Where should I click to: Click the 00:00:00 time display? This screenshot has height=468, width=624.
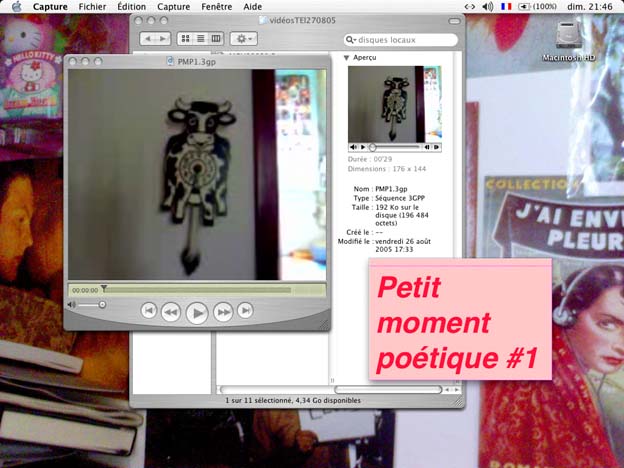[x=85, y=291]
